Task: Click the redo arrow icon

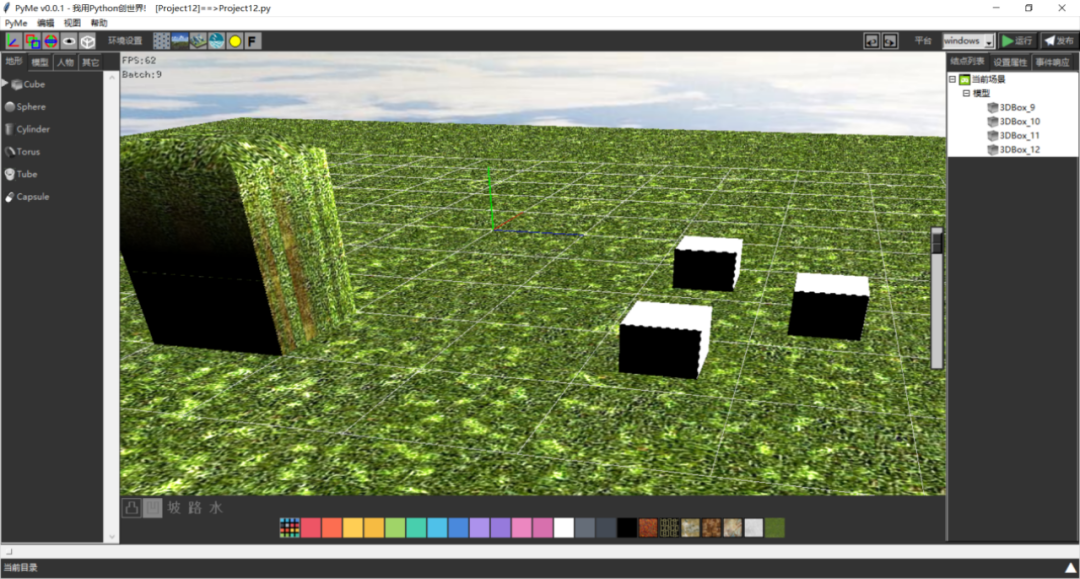Action: (891, 41)
